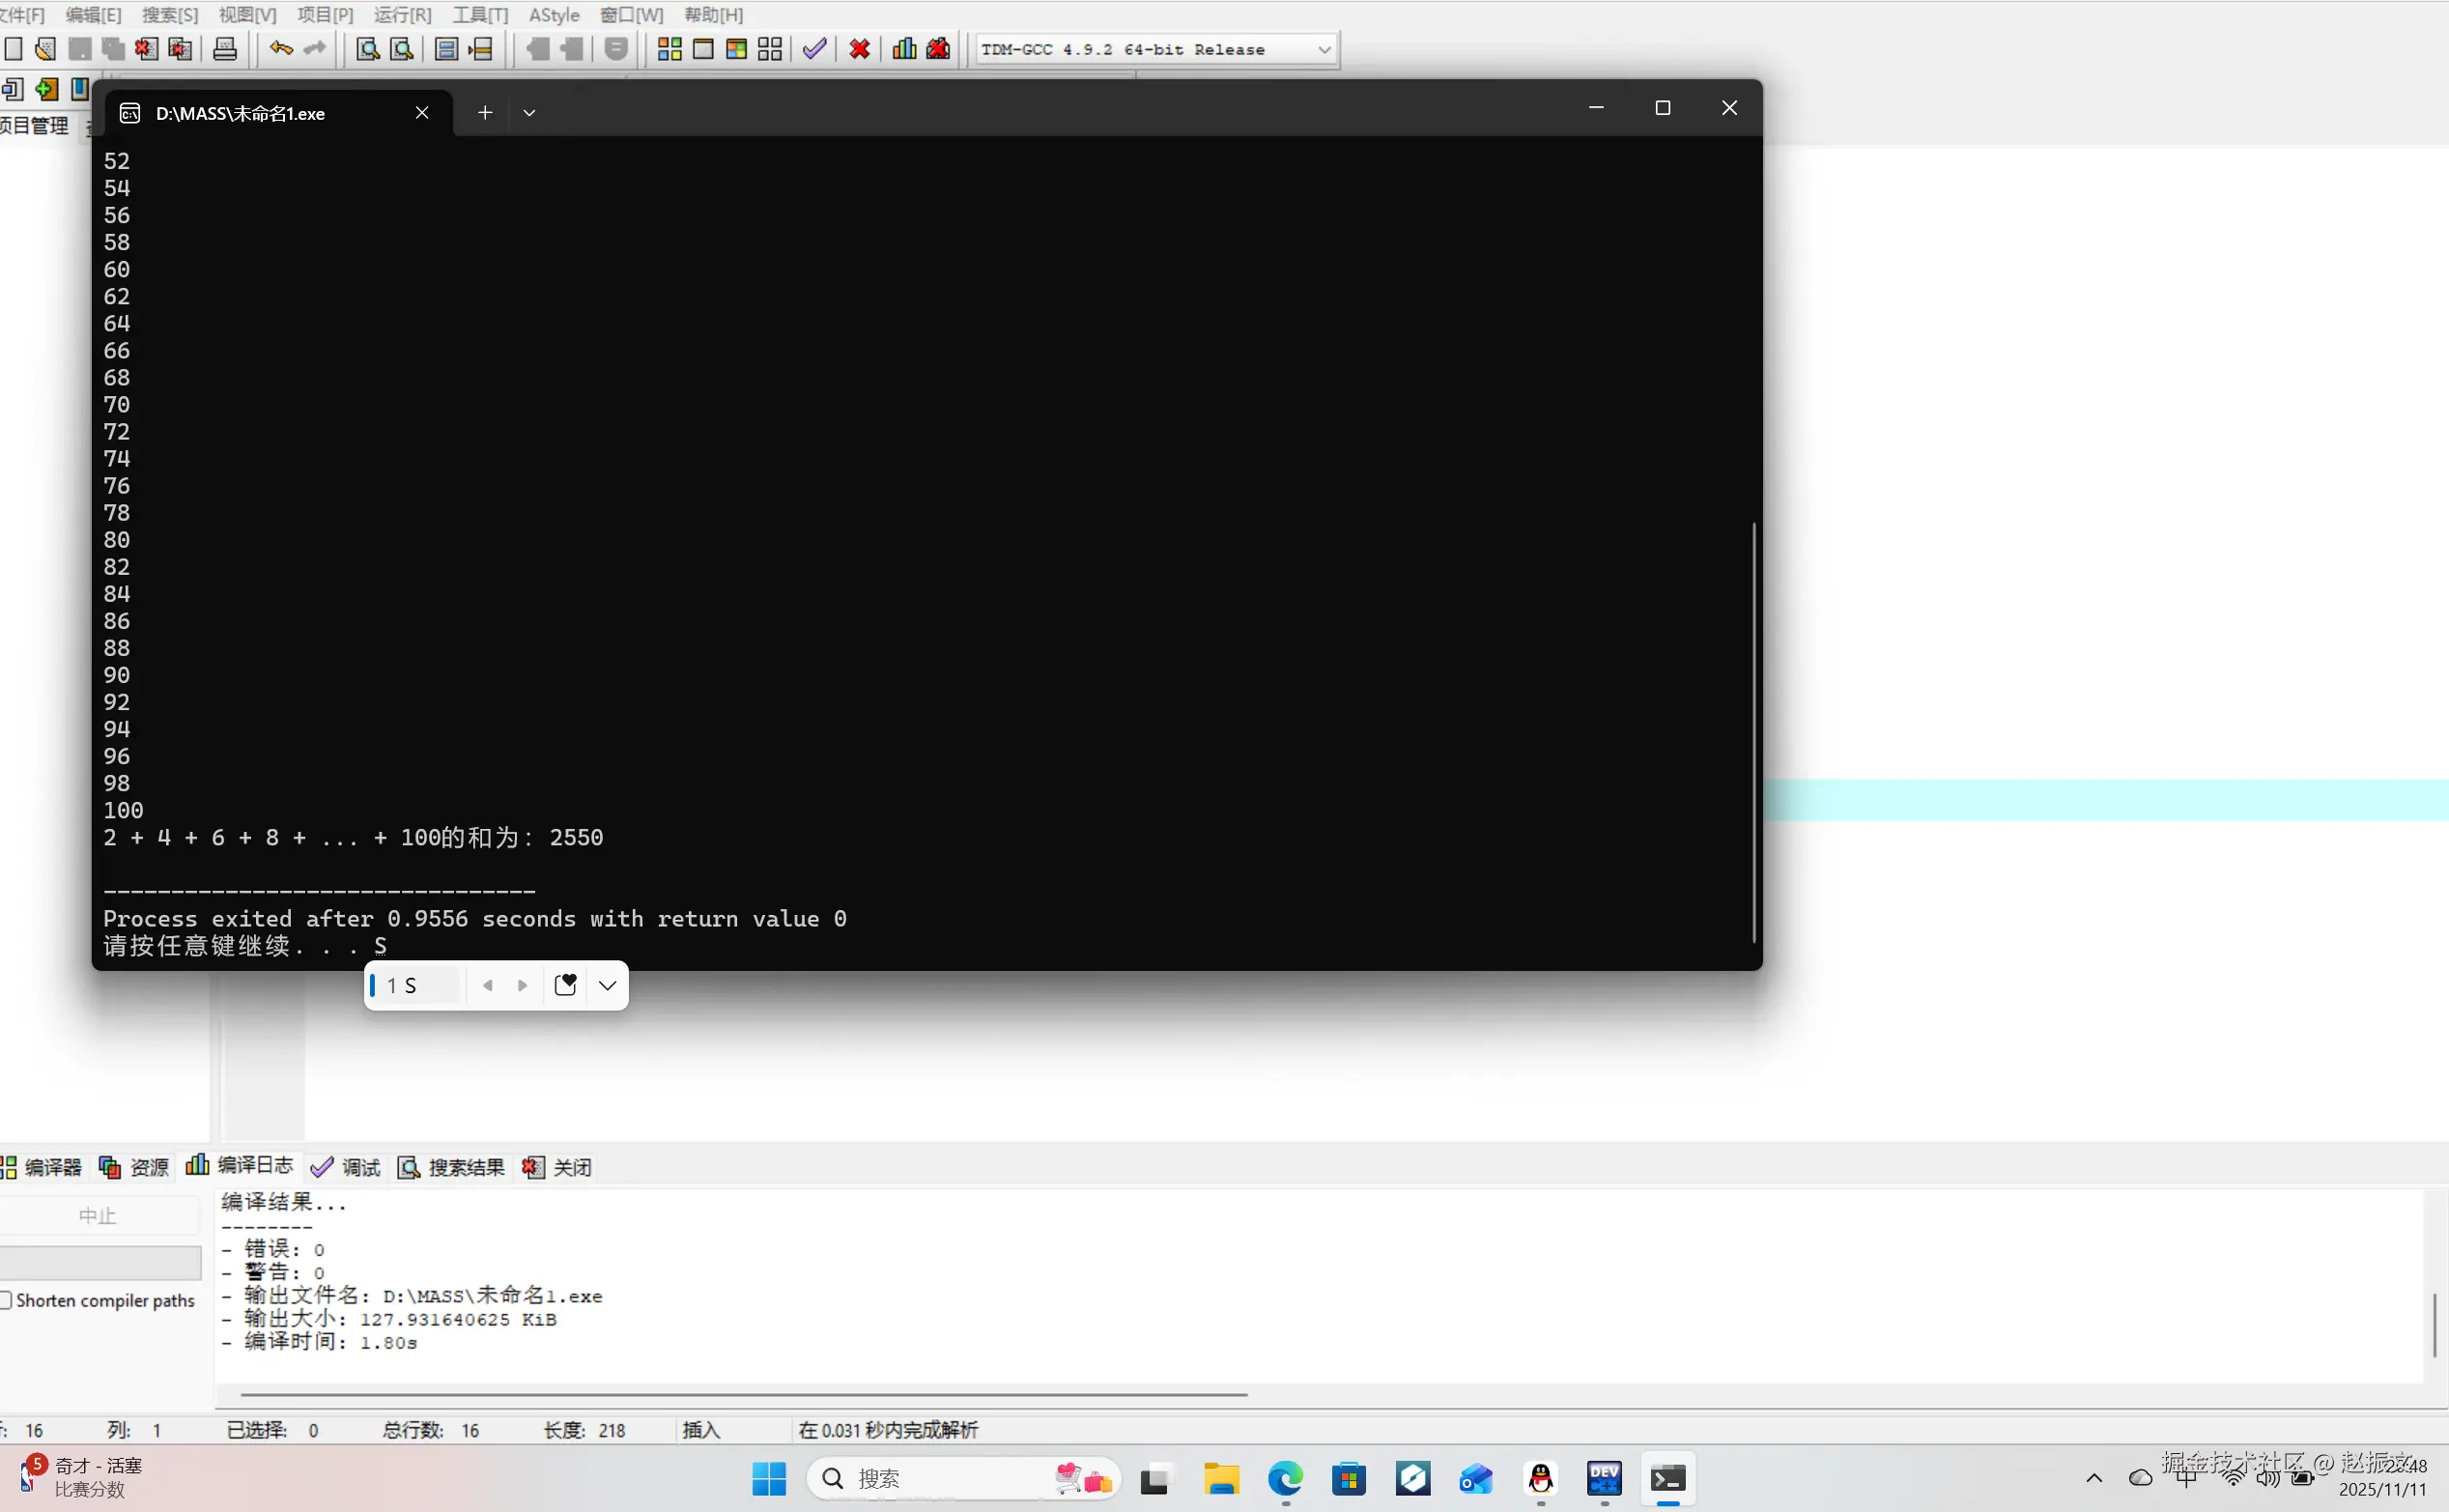The image size is (2449, 1512).
Task: Click the Find magnifier icon in toolbar
Action: [367, 49]
